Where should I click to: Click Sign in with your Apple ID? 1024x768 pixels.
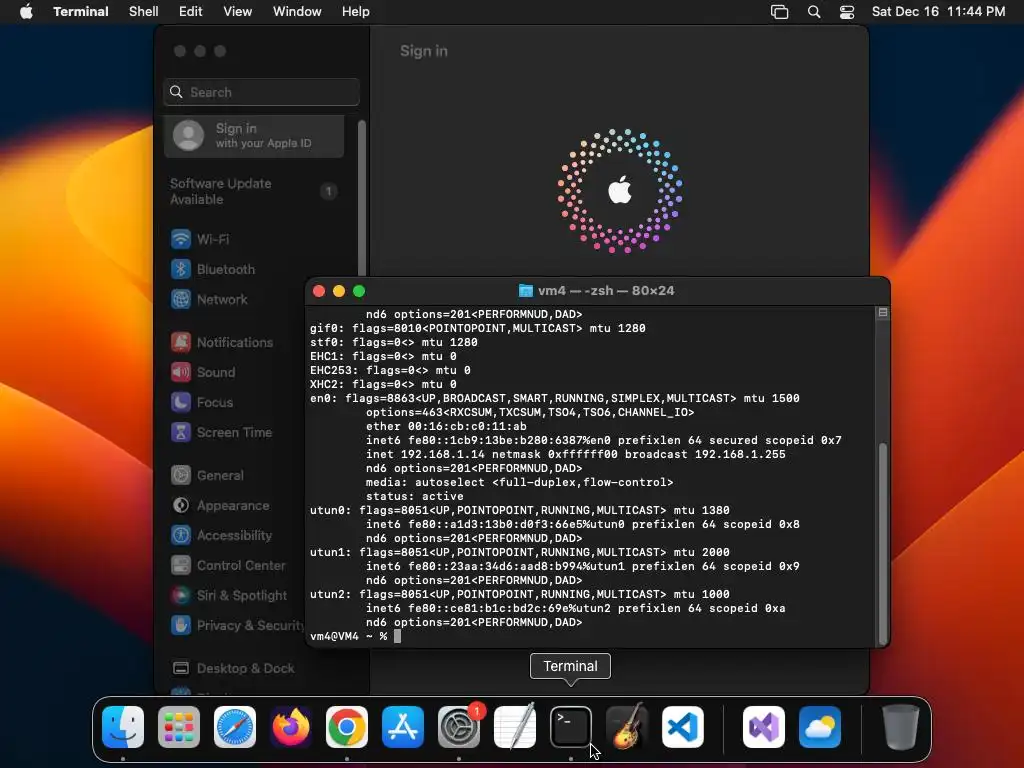[254, 136]
